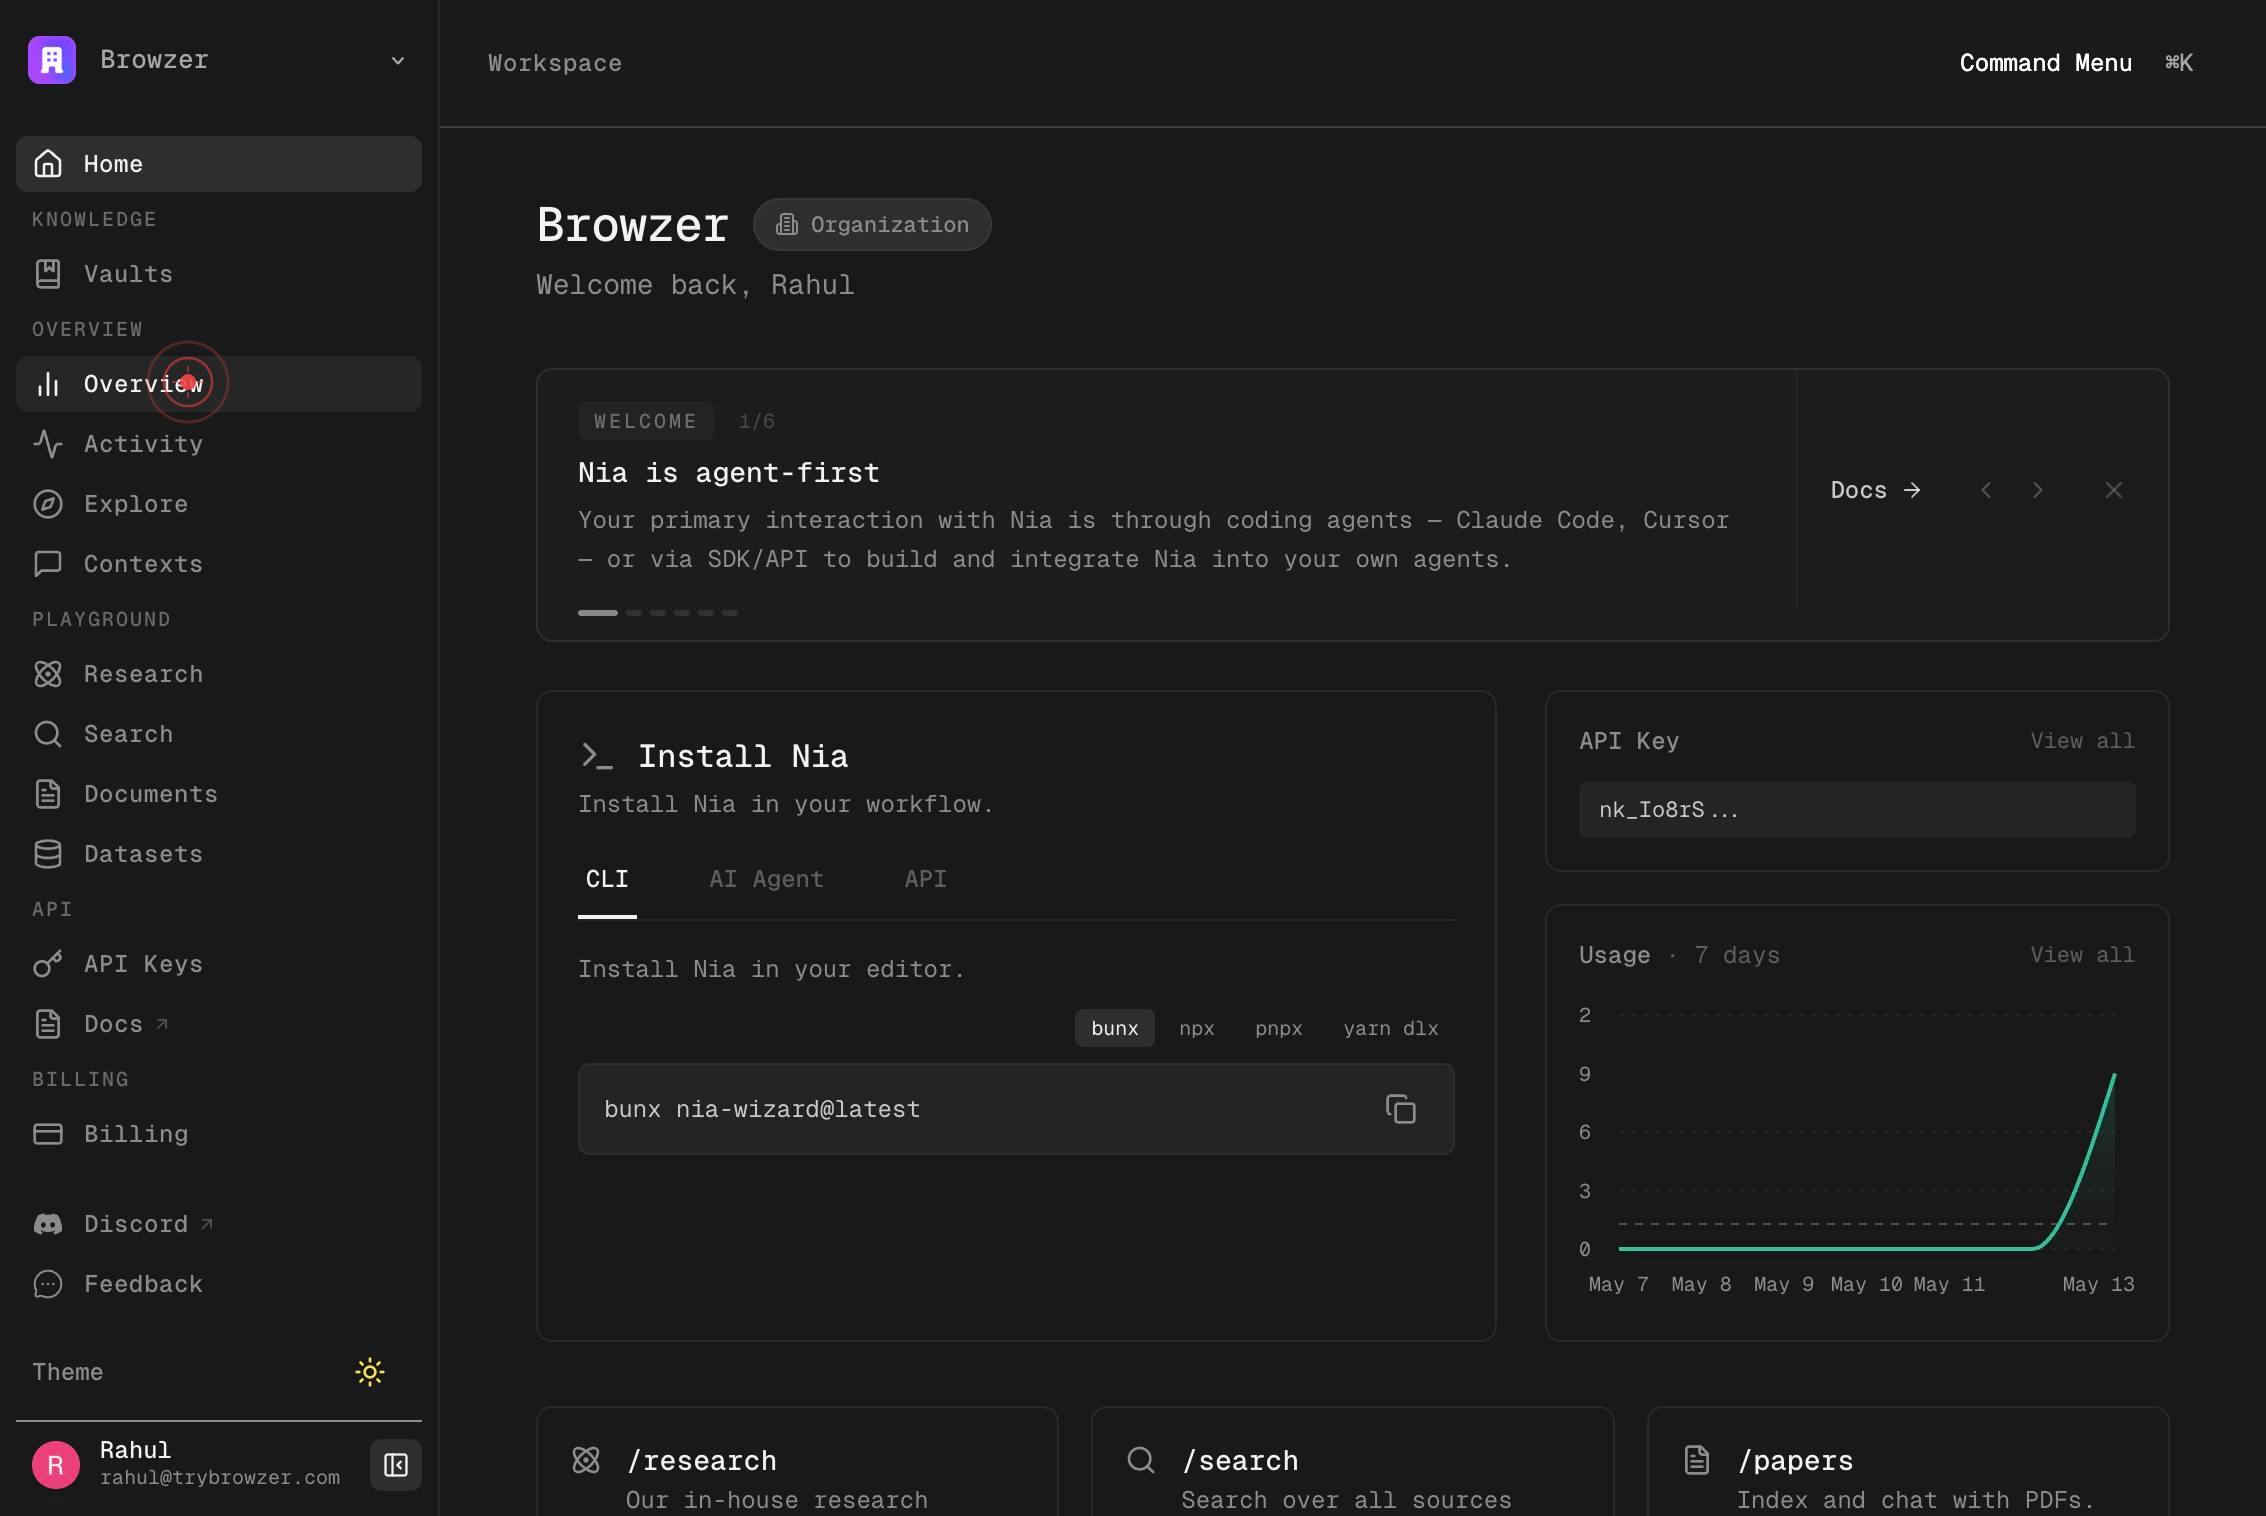This screenshot has width=2266, height=1516.
Task: Go to previous welcome slide
Action: click(1986, 490)
